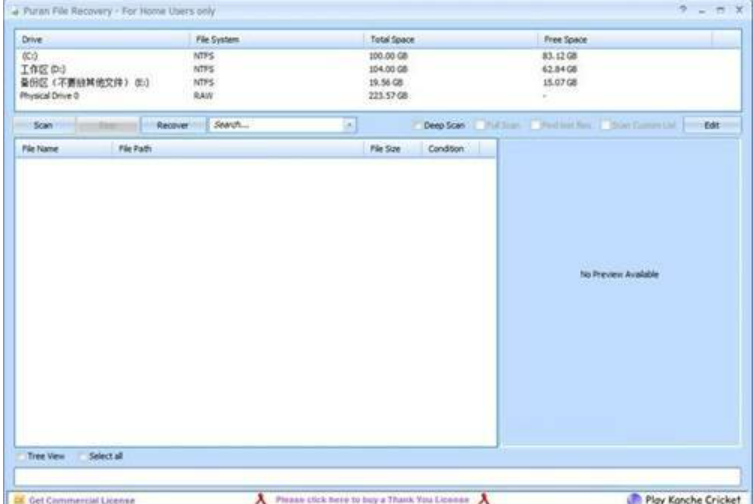Sort results by File Name column header
Viewport: 753px width, 504px height.
[x=63, y=149]
